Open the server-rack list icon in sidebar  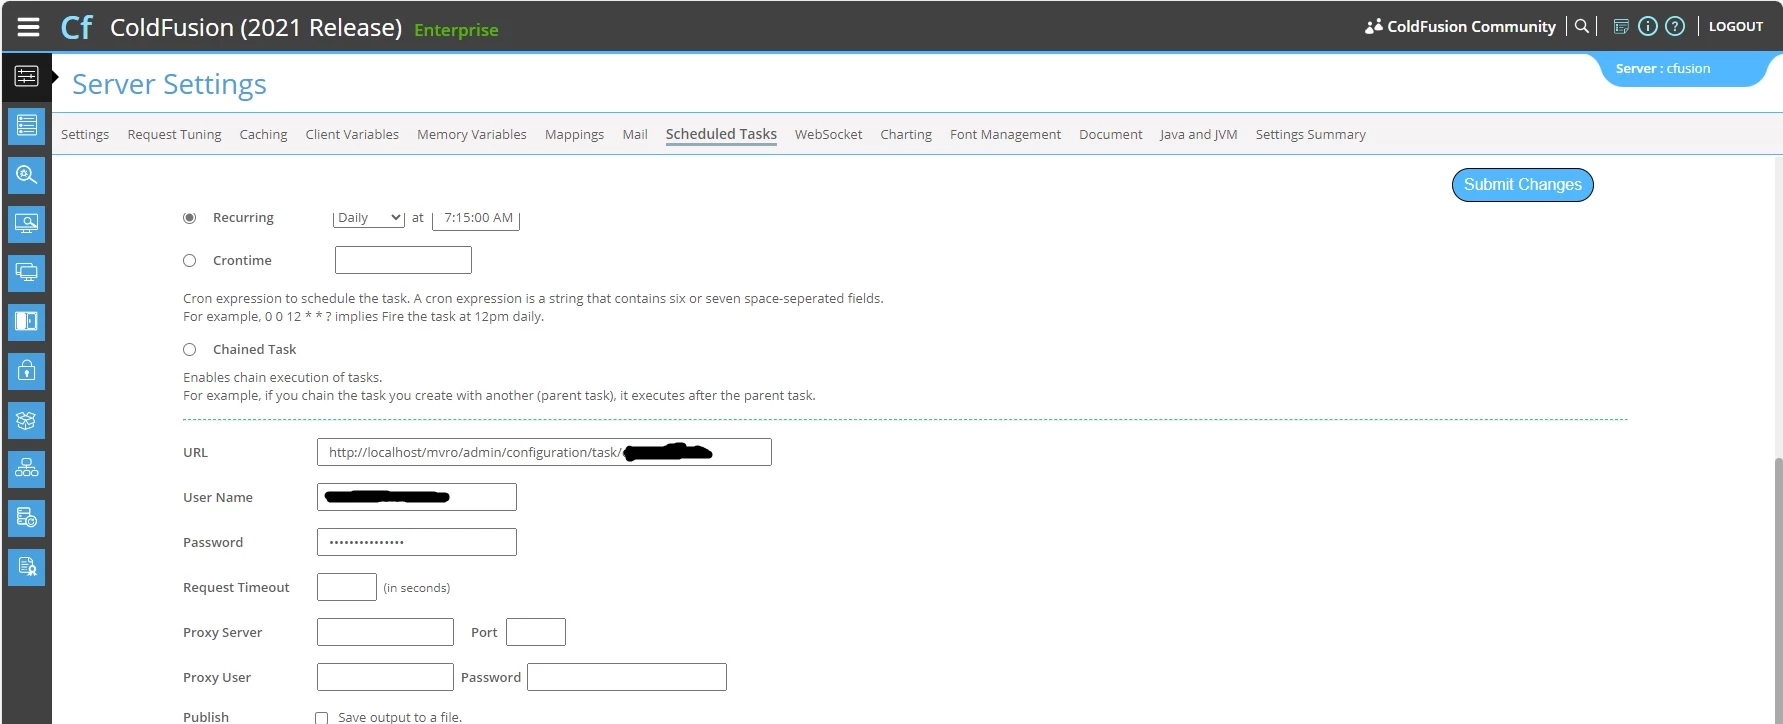point(27,125)
